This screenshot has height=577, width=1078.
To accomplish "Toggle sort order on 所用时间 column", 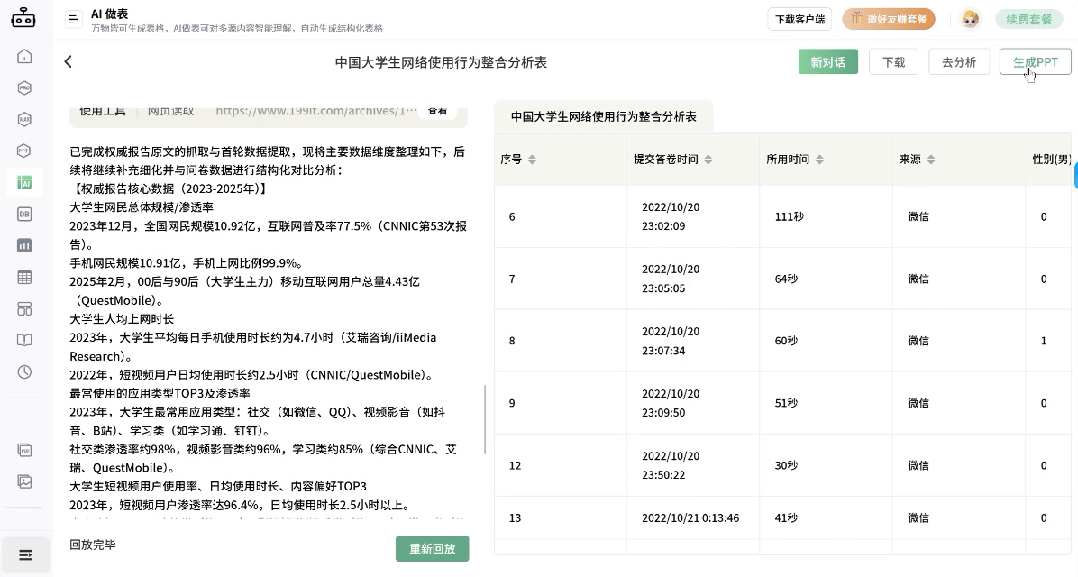I will (821, 158).
